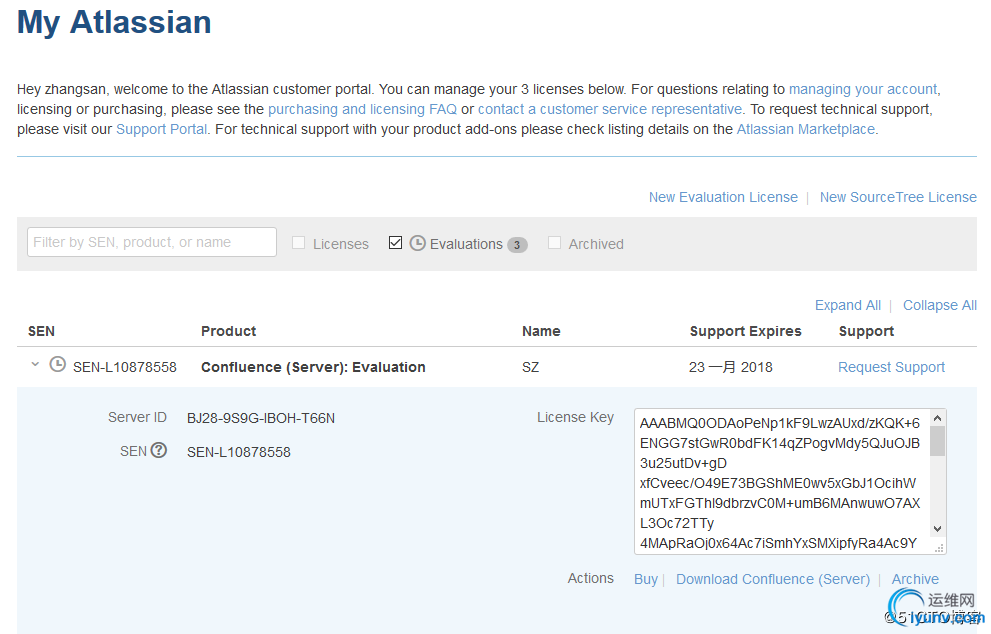
Task: Click 'contact a customer service representative' link
Action: [x=610, y=109]
